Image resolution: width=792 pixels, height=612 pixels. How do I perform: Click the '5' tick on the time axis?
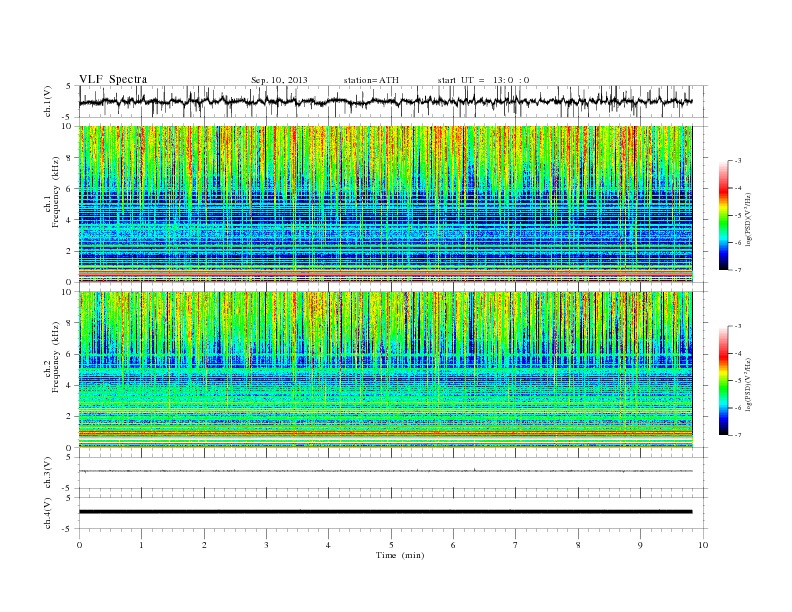coord(391,545)
